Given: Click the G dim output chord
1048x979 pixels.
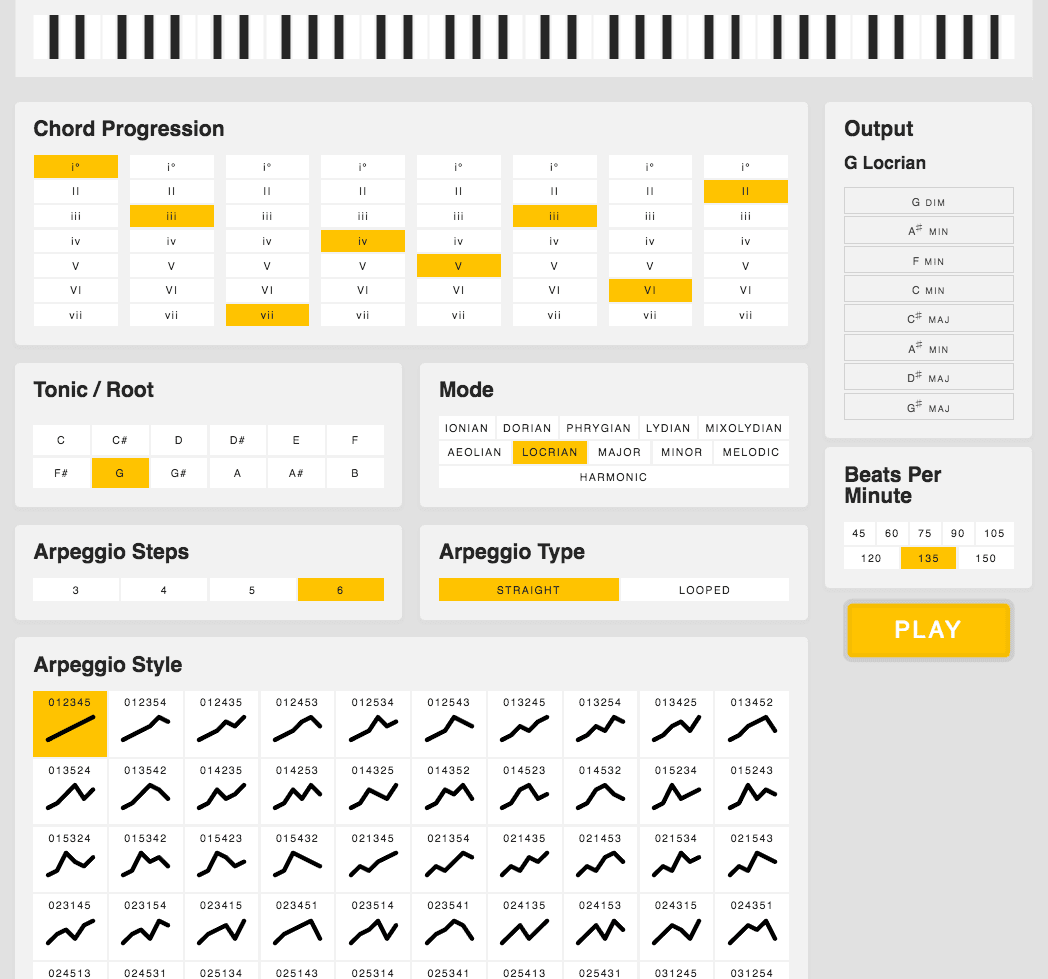Looking at the screenshot, I should coord(928,201).
